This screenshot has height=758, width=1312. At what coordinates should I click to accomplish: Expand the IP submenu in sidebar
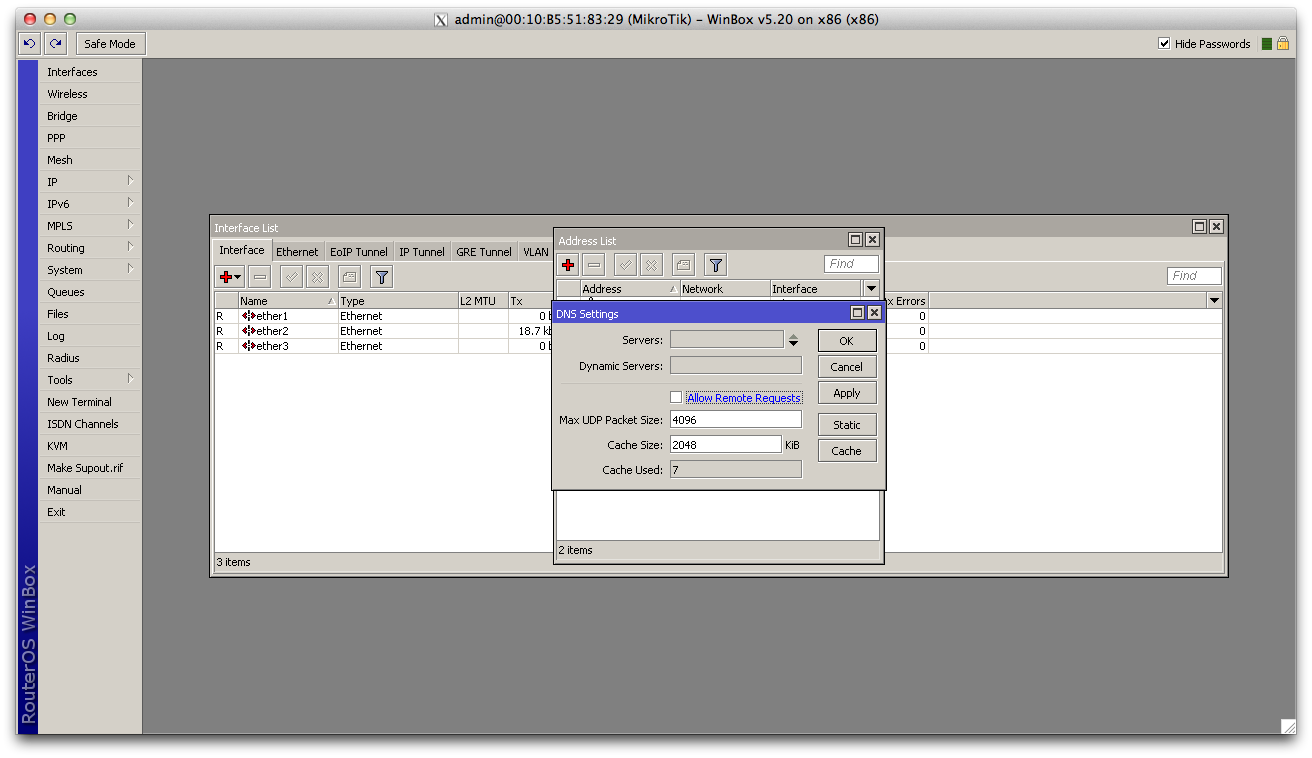pyautogui.click(x=90, y=182)
